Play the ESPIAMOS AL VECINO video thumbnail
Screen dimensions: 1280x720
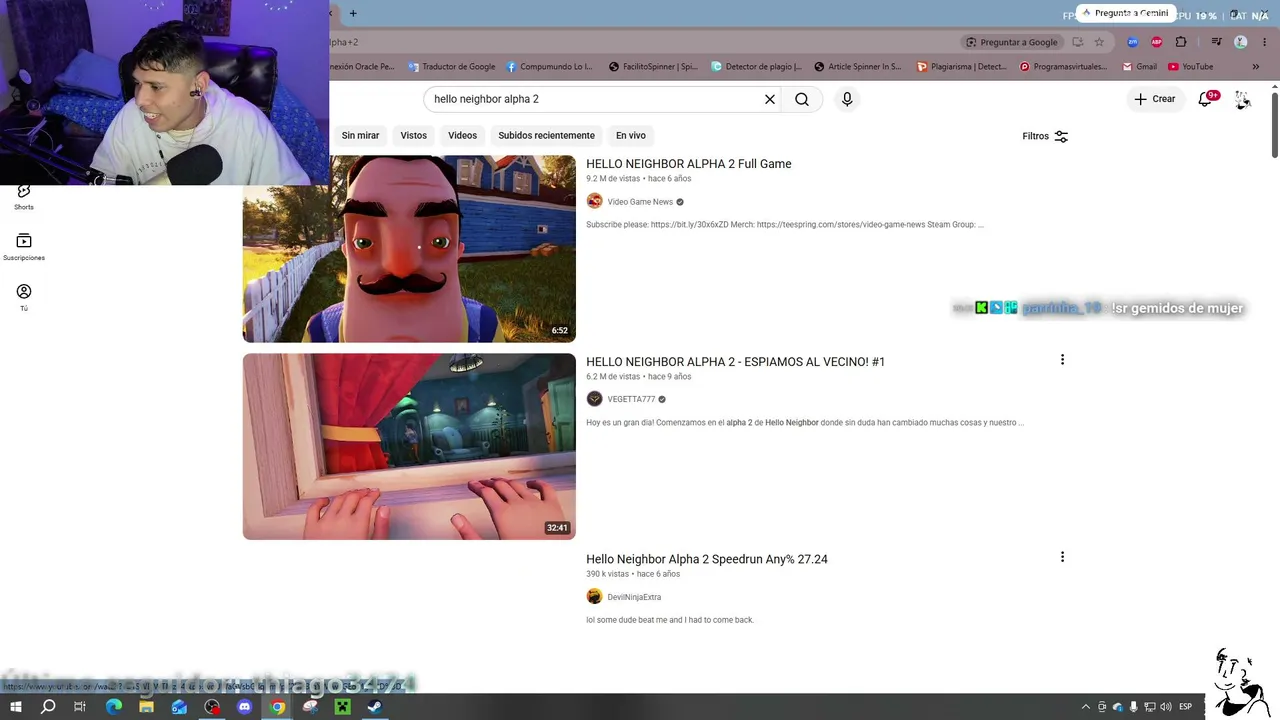click(409, 446)
